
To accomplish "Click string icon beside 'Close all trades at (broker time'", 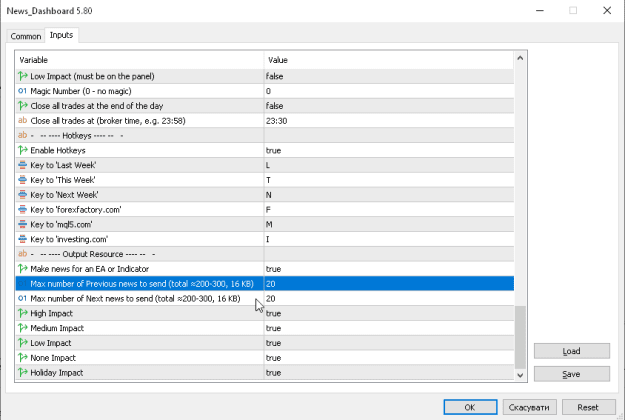I will 23,120.
